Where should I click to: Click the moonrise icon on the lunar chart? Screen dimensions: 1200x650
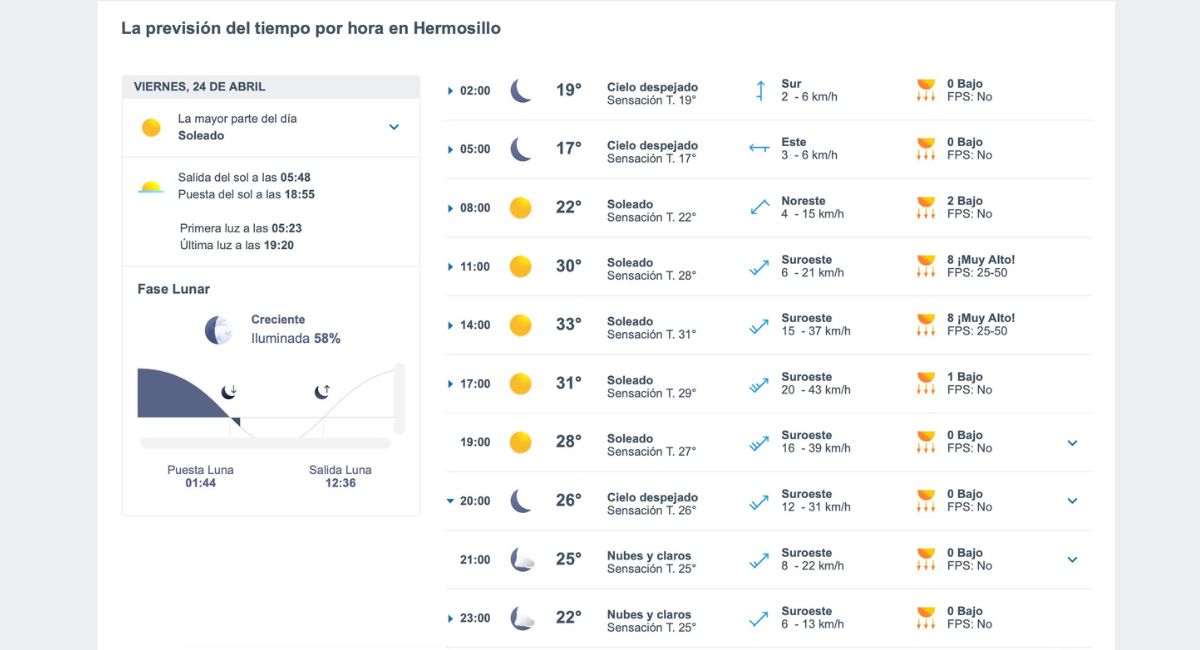point(319,392)
